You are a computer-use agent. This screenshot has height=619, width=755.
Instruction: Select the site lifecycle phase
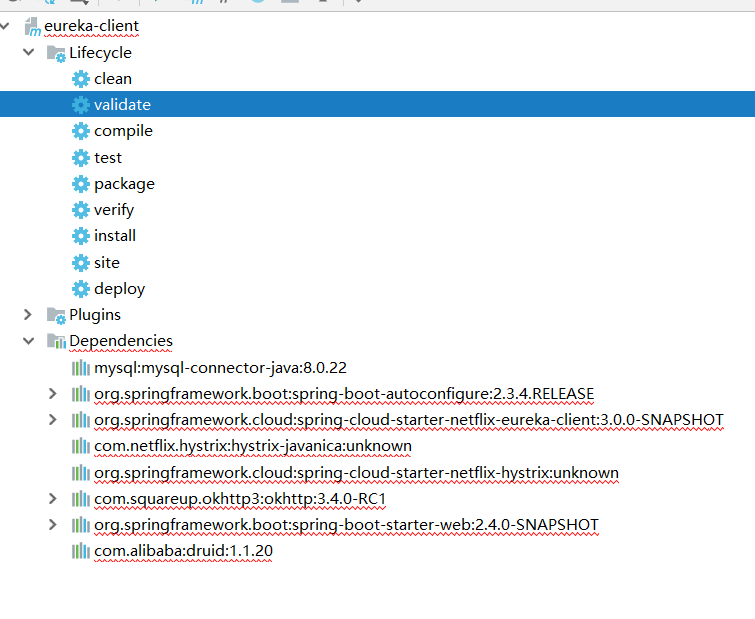[x=106, y=263]
